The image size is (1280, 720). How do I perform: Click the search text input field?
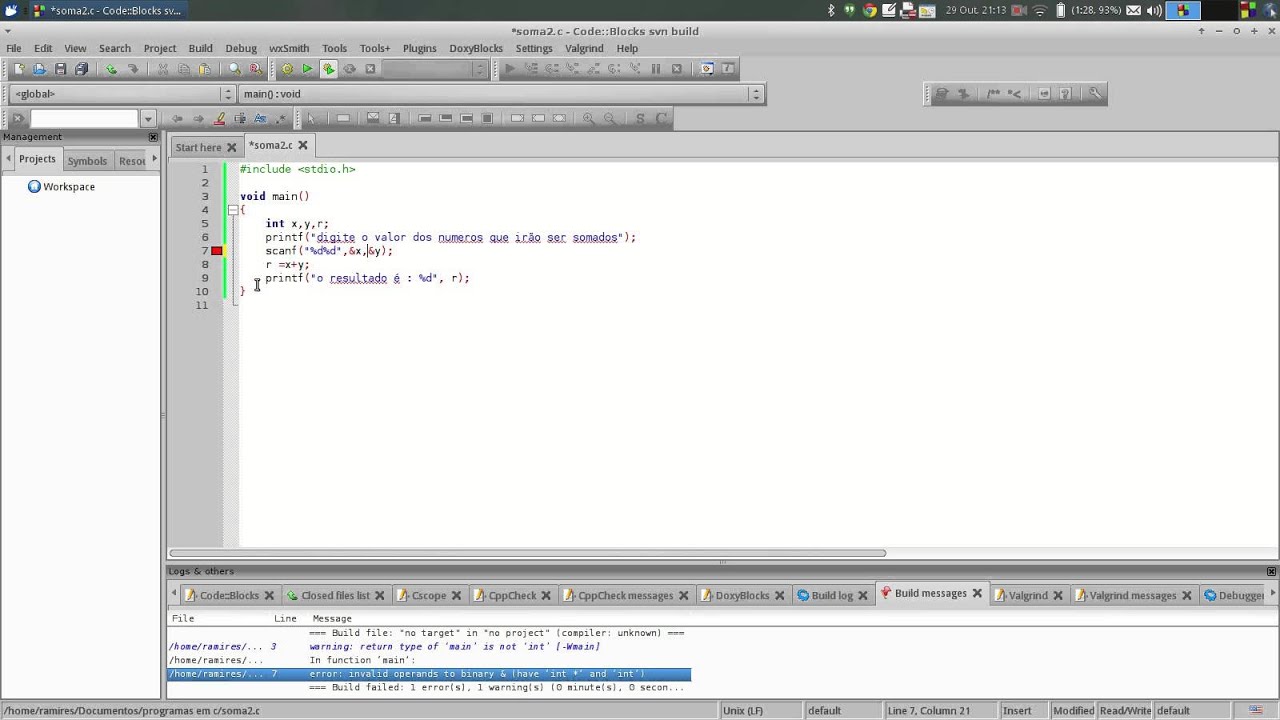[85, 118]
